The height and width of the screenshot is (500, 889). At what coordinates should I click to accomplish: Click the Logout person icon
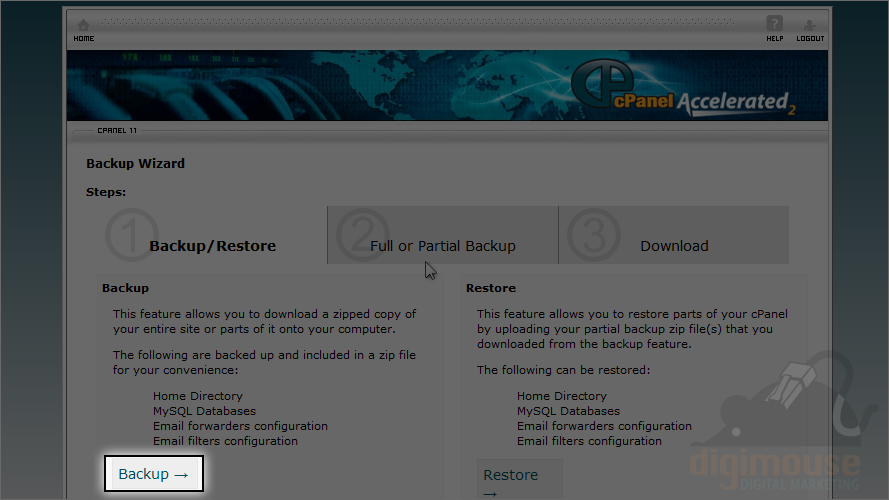click(x=810, y=25)
